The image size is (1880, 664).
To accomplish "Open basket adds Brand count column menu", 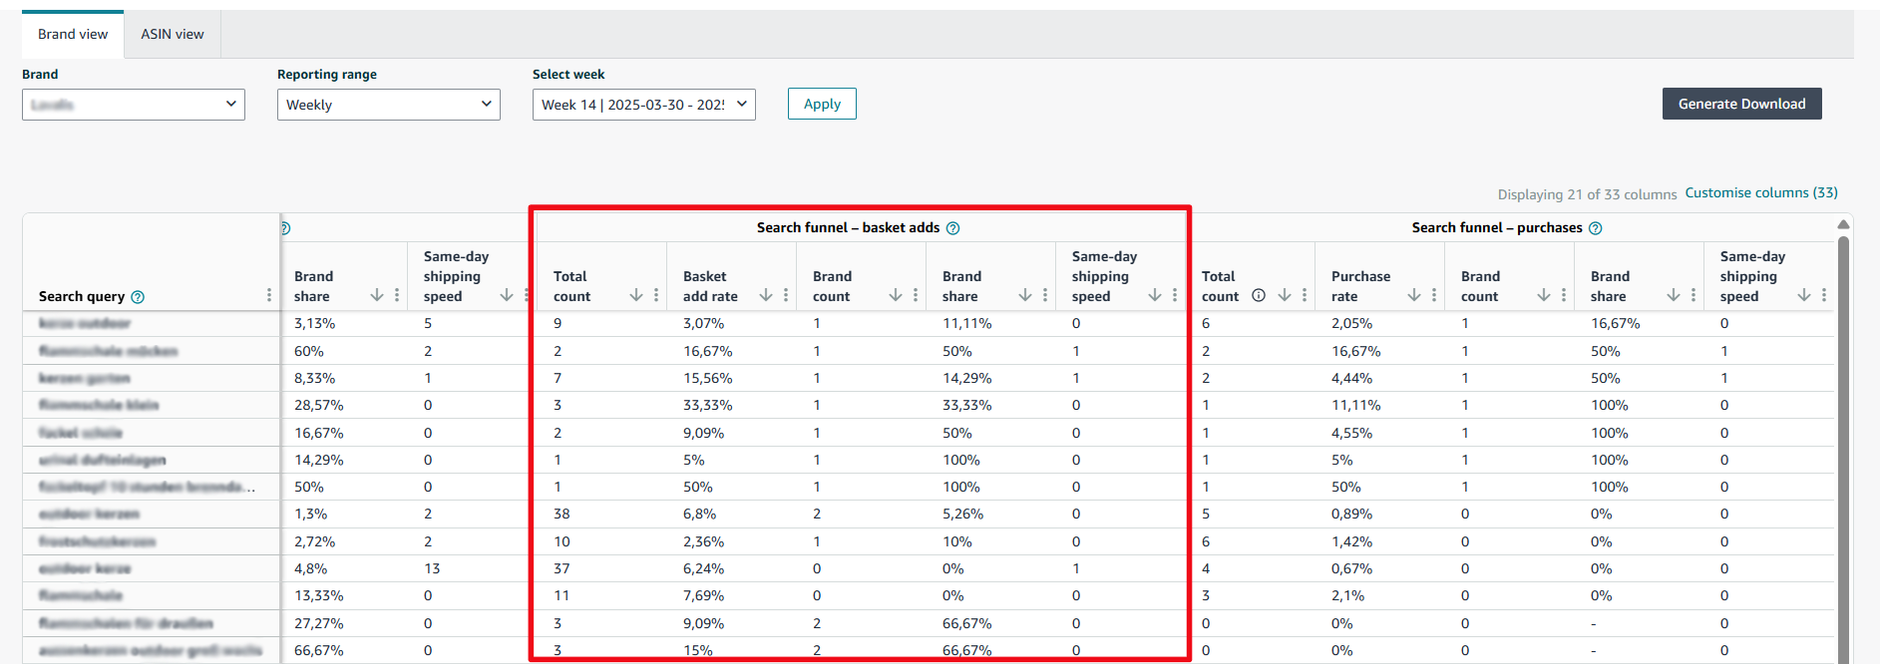I will [x=915, y=295].
